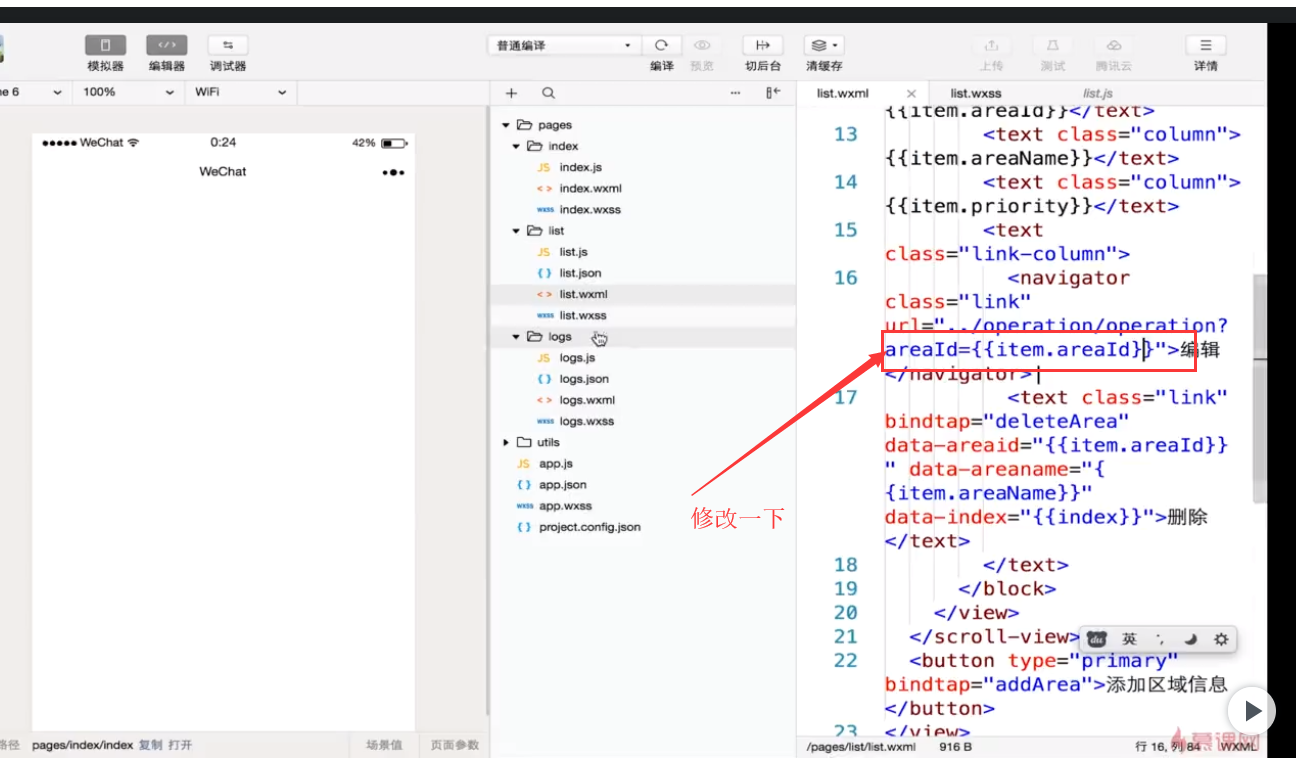The width and height of the screenshot is (1296, 758).
Task: Open the 清缓存 clear cache dropdown
Action: click(824, 45)
